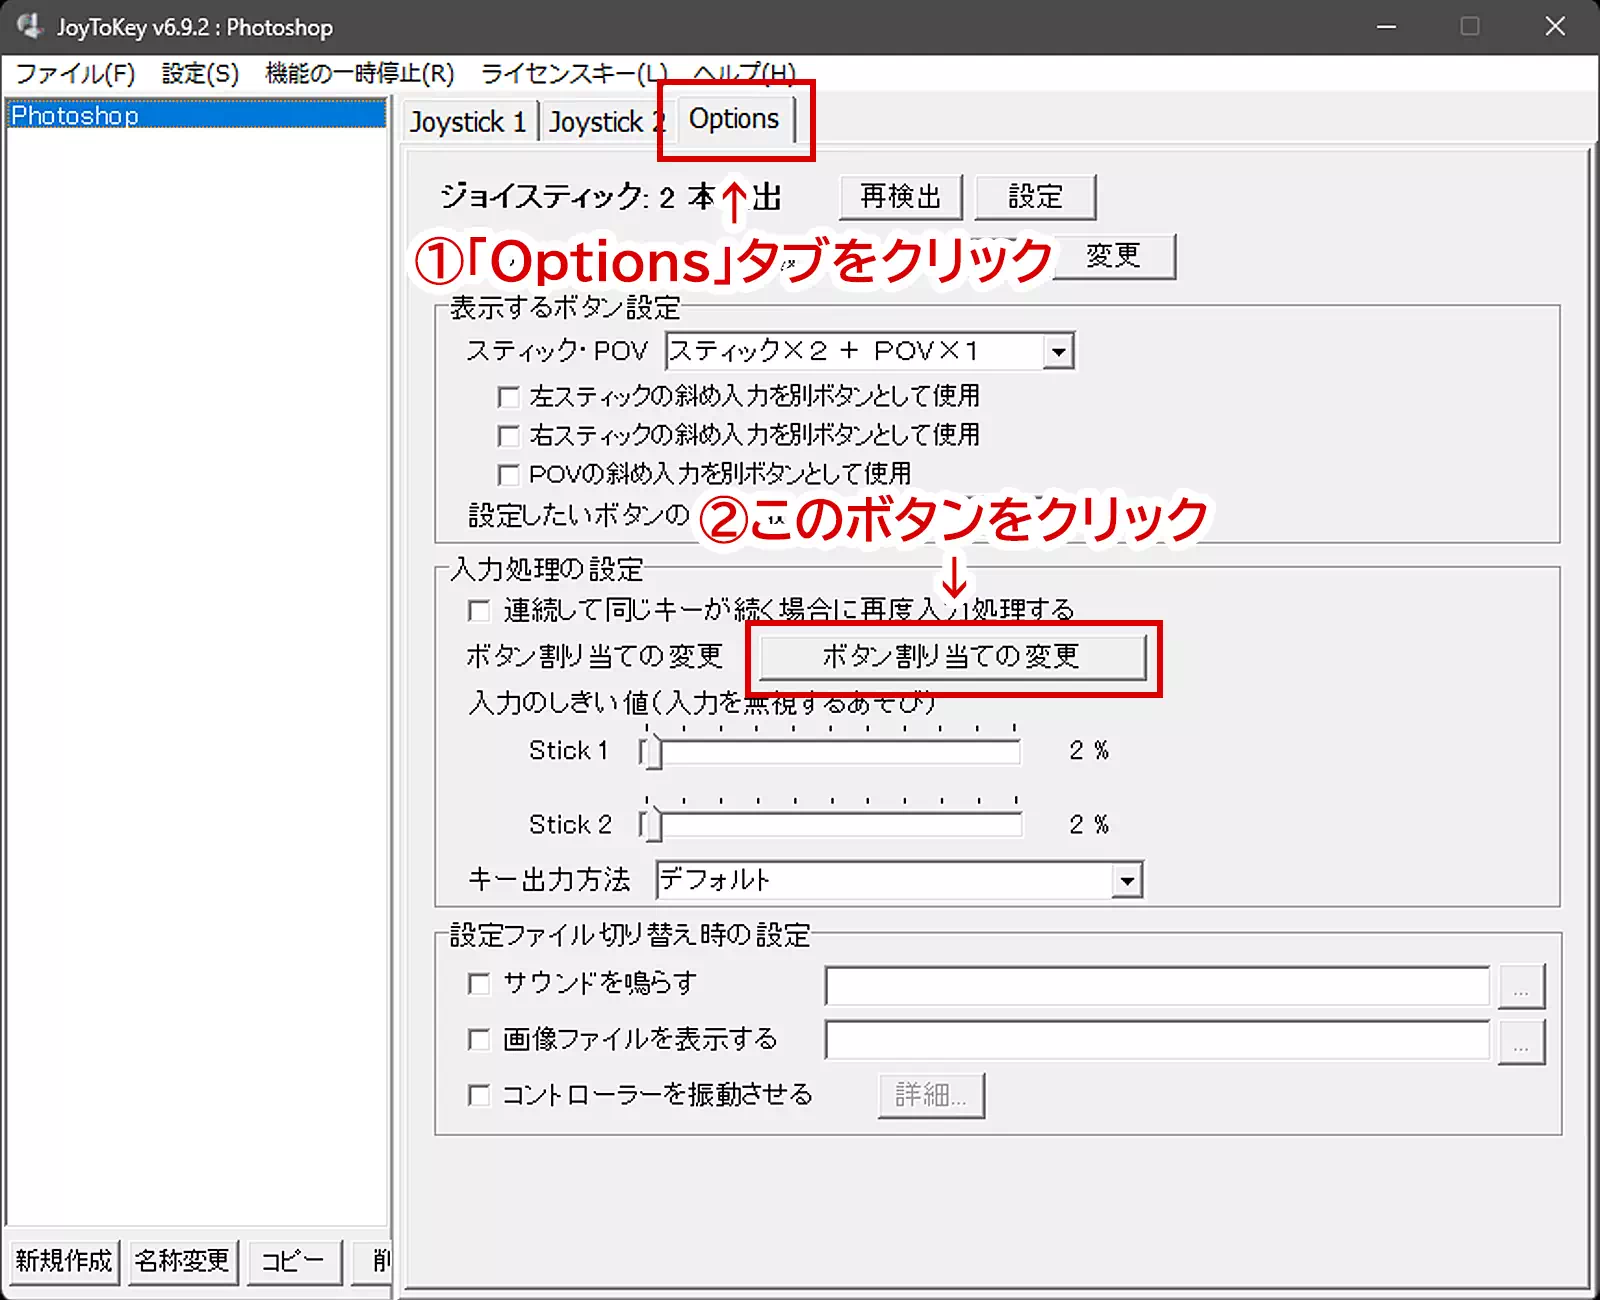
Task: Open the 機能の一時停止(R) menu
Action: (359, 73)
